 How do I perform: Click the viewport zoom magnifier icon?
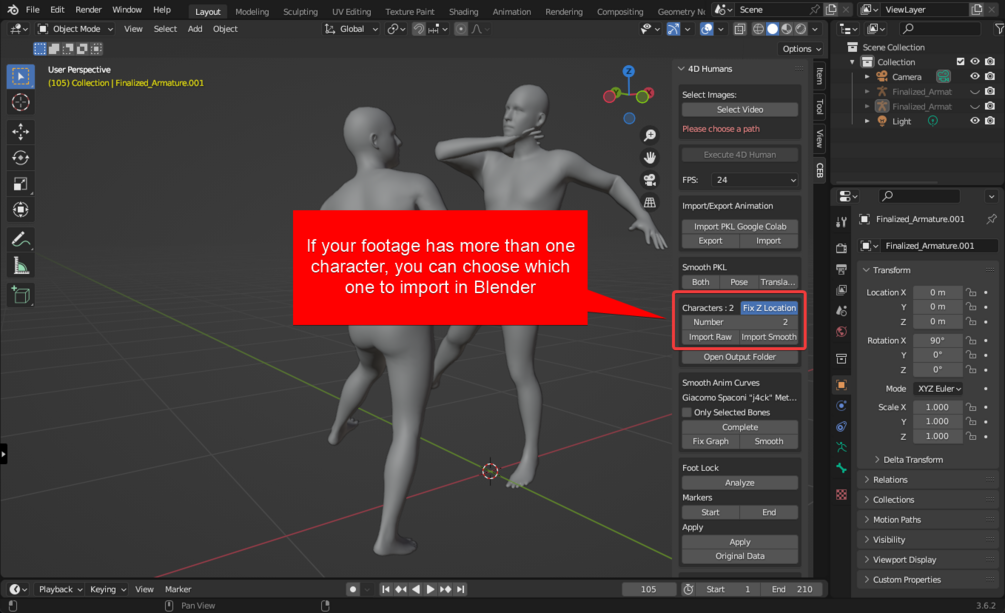[x=649, y=135]
